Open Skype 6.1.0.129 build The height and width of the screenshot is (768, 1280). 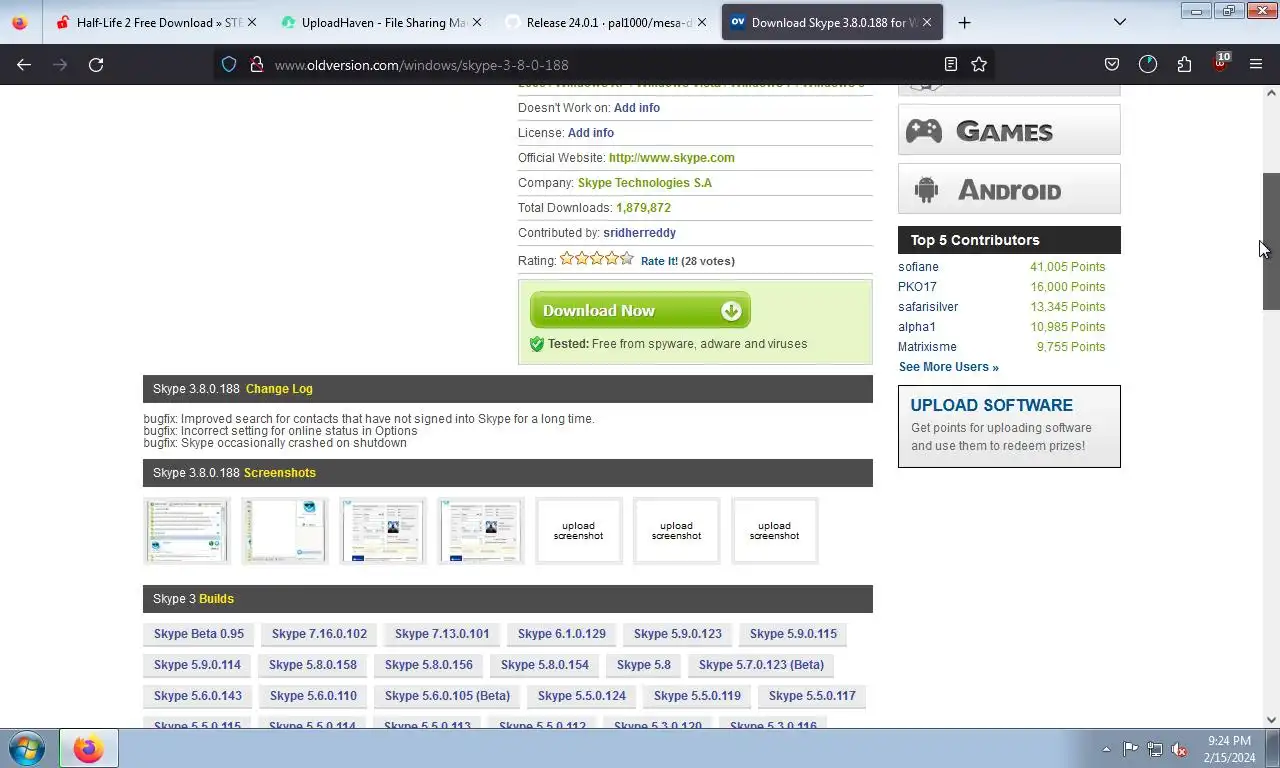point(562,634)
